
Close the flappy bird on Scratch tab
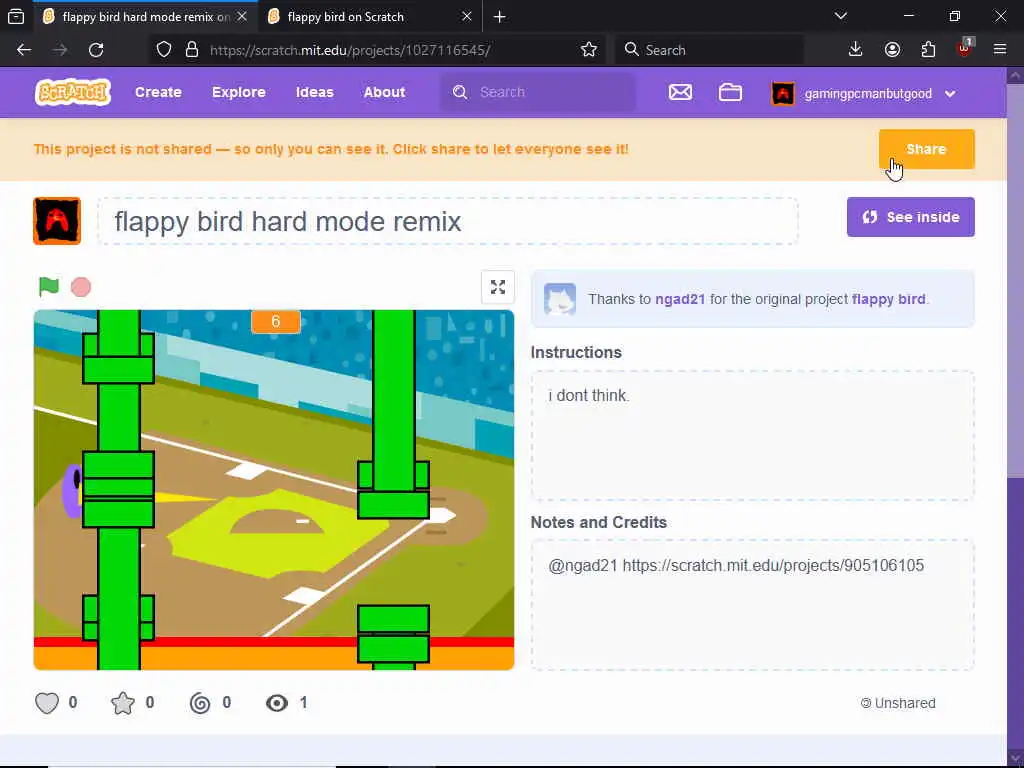(x=466, y=16)
